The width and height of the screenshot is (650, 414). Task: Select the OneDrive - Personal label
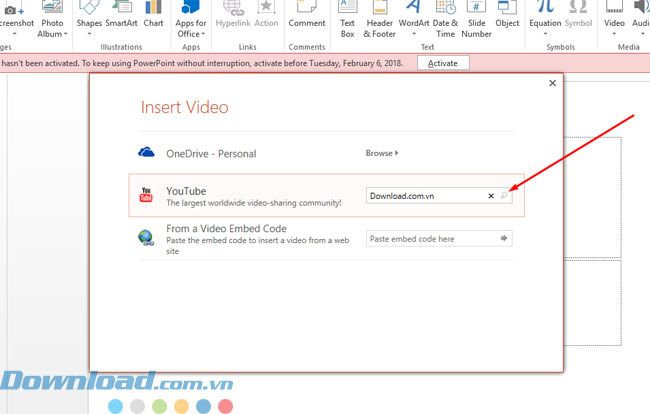[211, 154]
